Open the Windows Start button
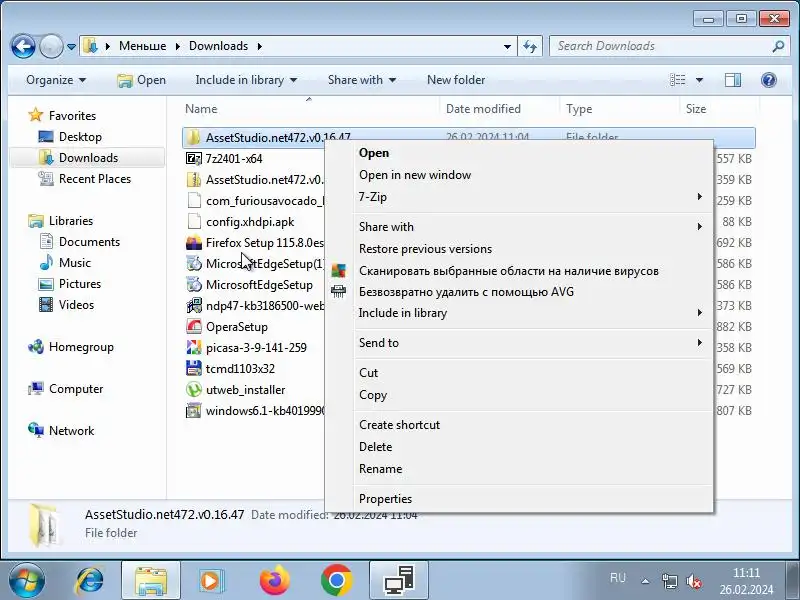Viewport: 800px width, 600px height. point(27,581)
